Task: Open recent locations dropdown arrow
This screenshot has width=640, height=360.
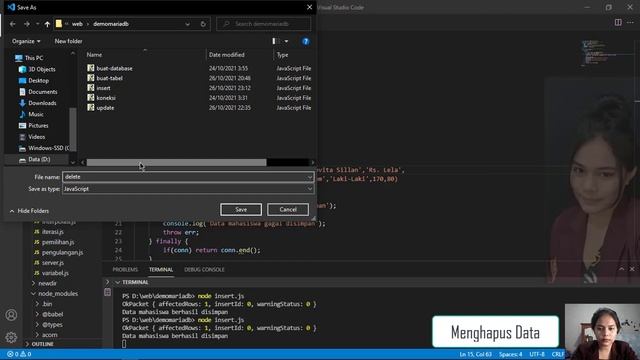Action: [37, 24]
